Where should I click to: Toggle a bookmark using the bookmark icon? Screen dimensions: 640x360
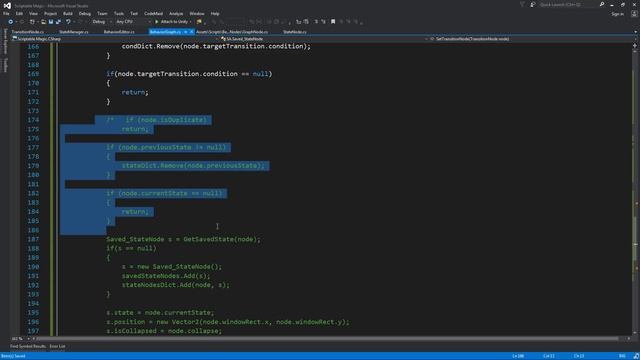tap(333, 22)
